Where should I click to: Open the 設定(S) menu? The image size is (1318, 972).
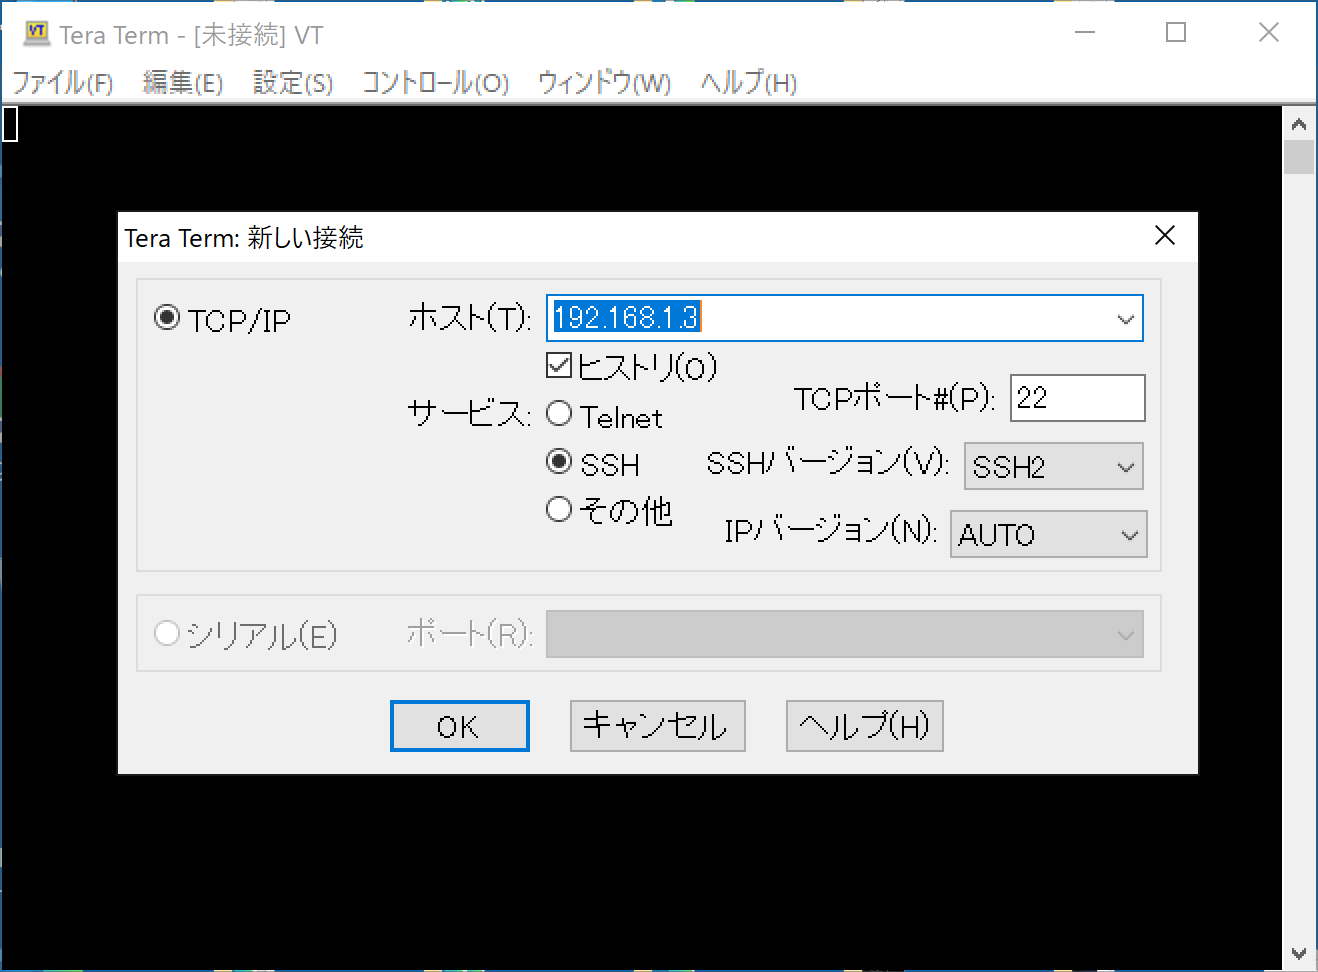[291, 83]
